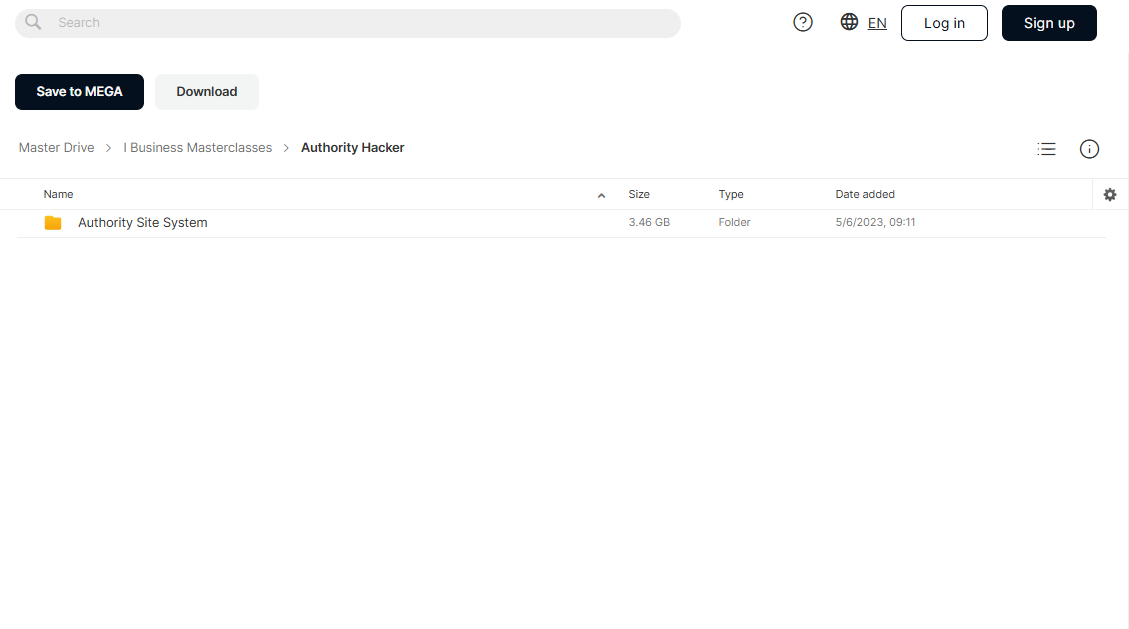
Task: Focus the Search input field
Action: [x=348, y=23]
